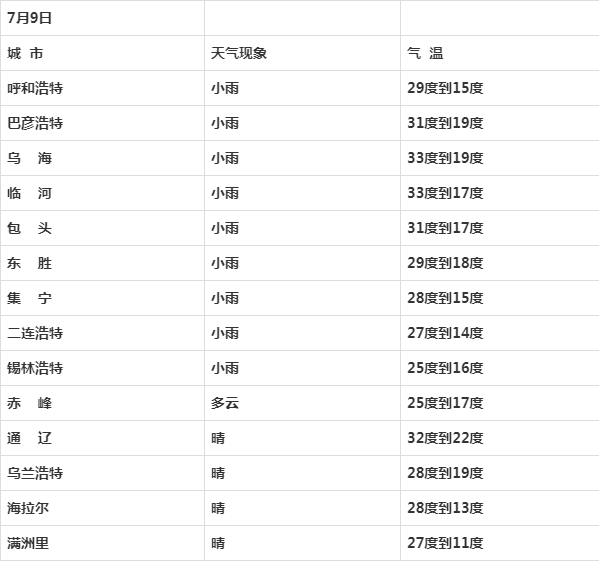599x562 pixels.
Task: Click temperature 32度到22度
Action: pyautogui.click(x=500, y=438)
